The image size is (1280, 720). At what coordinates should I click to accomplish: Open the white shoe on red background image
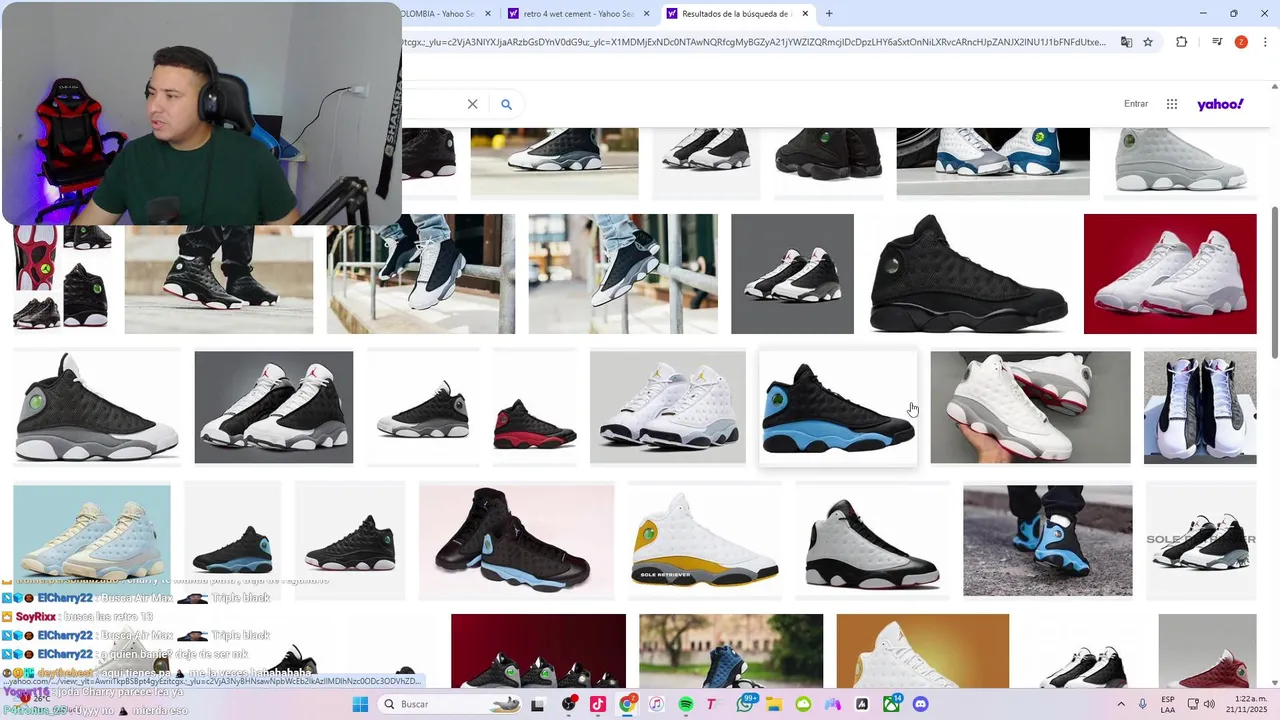click(x=1170, y=274)
